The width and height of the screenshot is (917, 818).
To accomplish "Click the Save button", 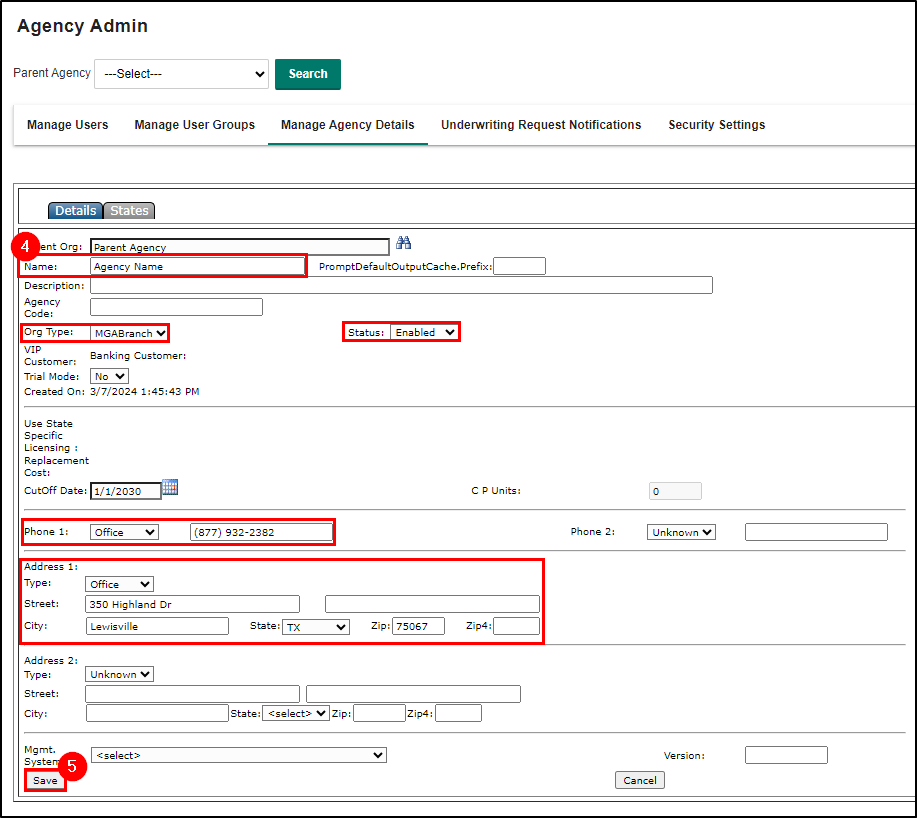I will (x=45, y=781).
